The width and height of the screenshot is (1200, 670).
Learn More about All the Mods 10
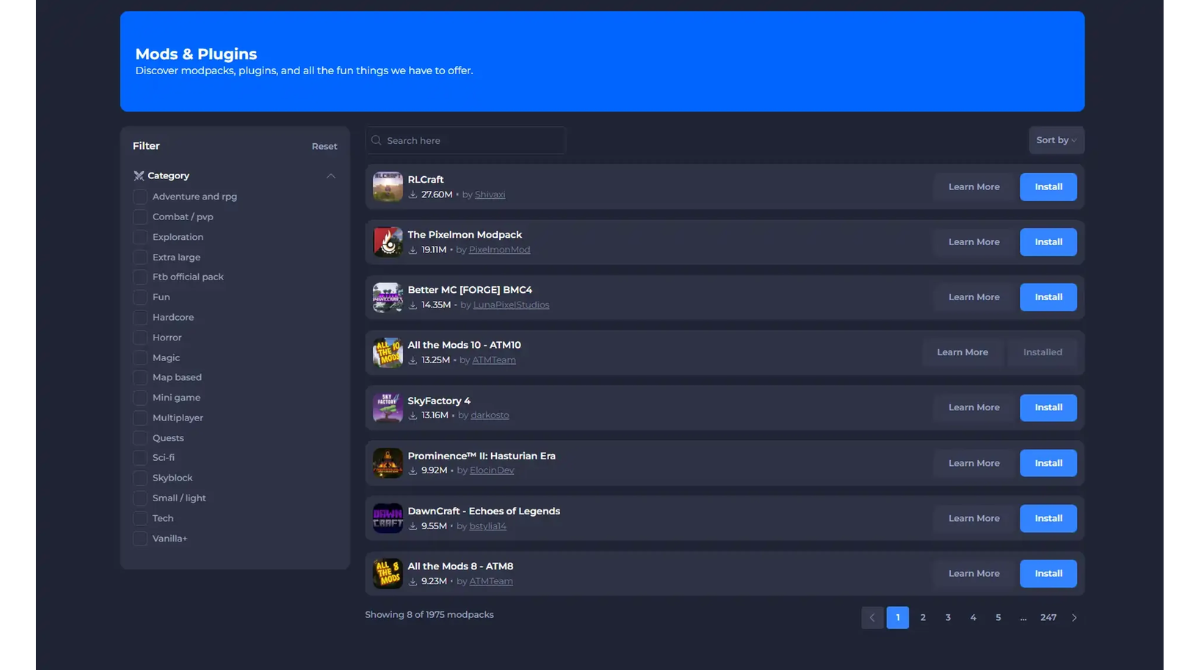962,352
